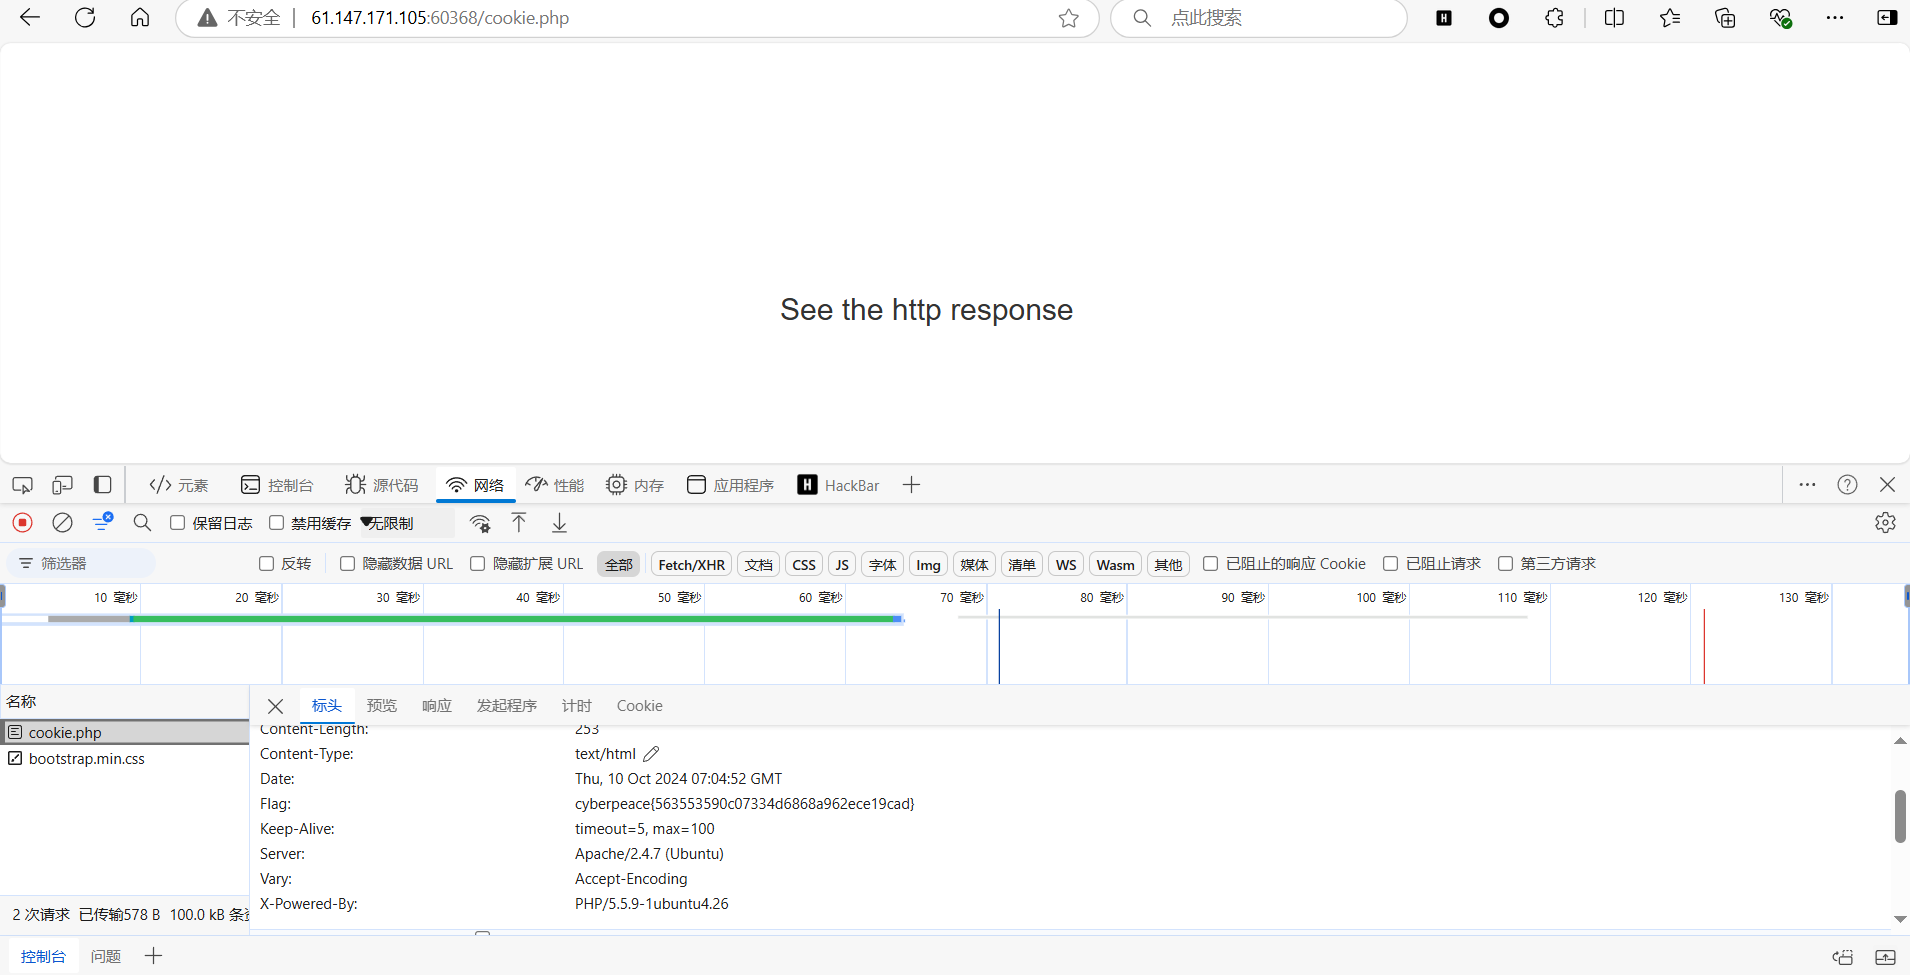Show 全部 request types
The height and width of the screenshot is (975, 1910).
(x=619, y=564)
